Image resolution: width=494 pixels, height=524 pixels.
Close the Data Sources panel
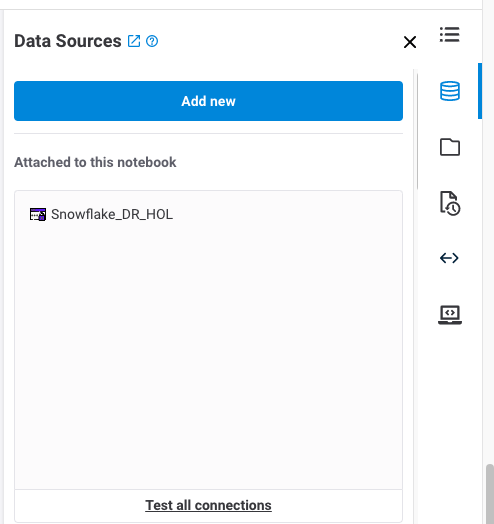tap(410, 42)
